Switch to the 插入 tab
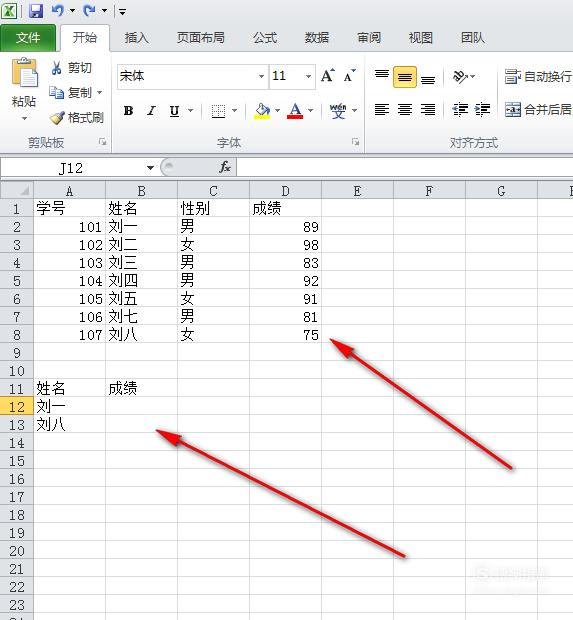Image resolution: width=573 pixels, height=620 pixels. 136,38
